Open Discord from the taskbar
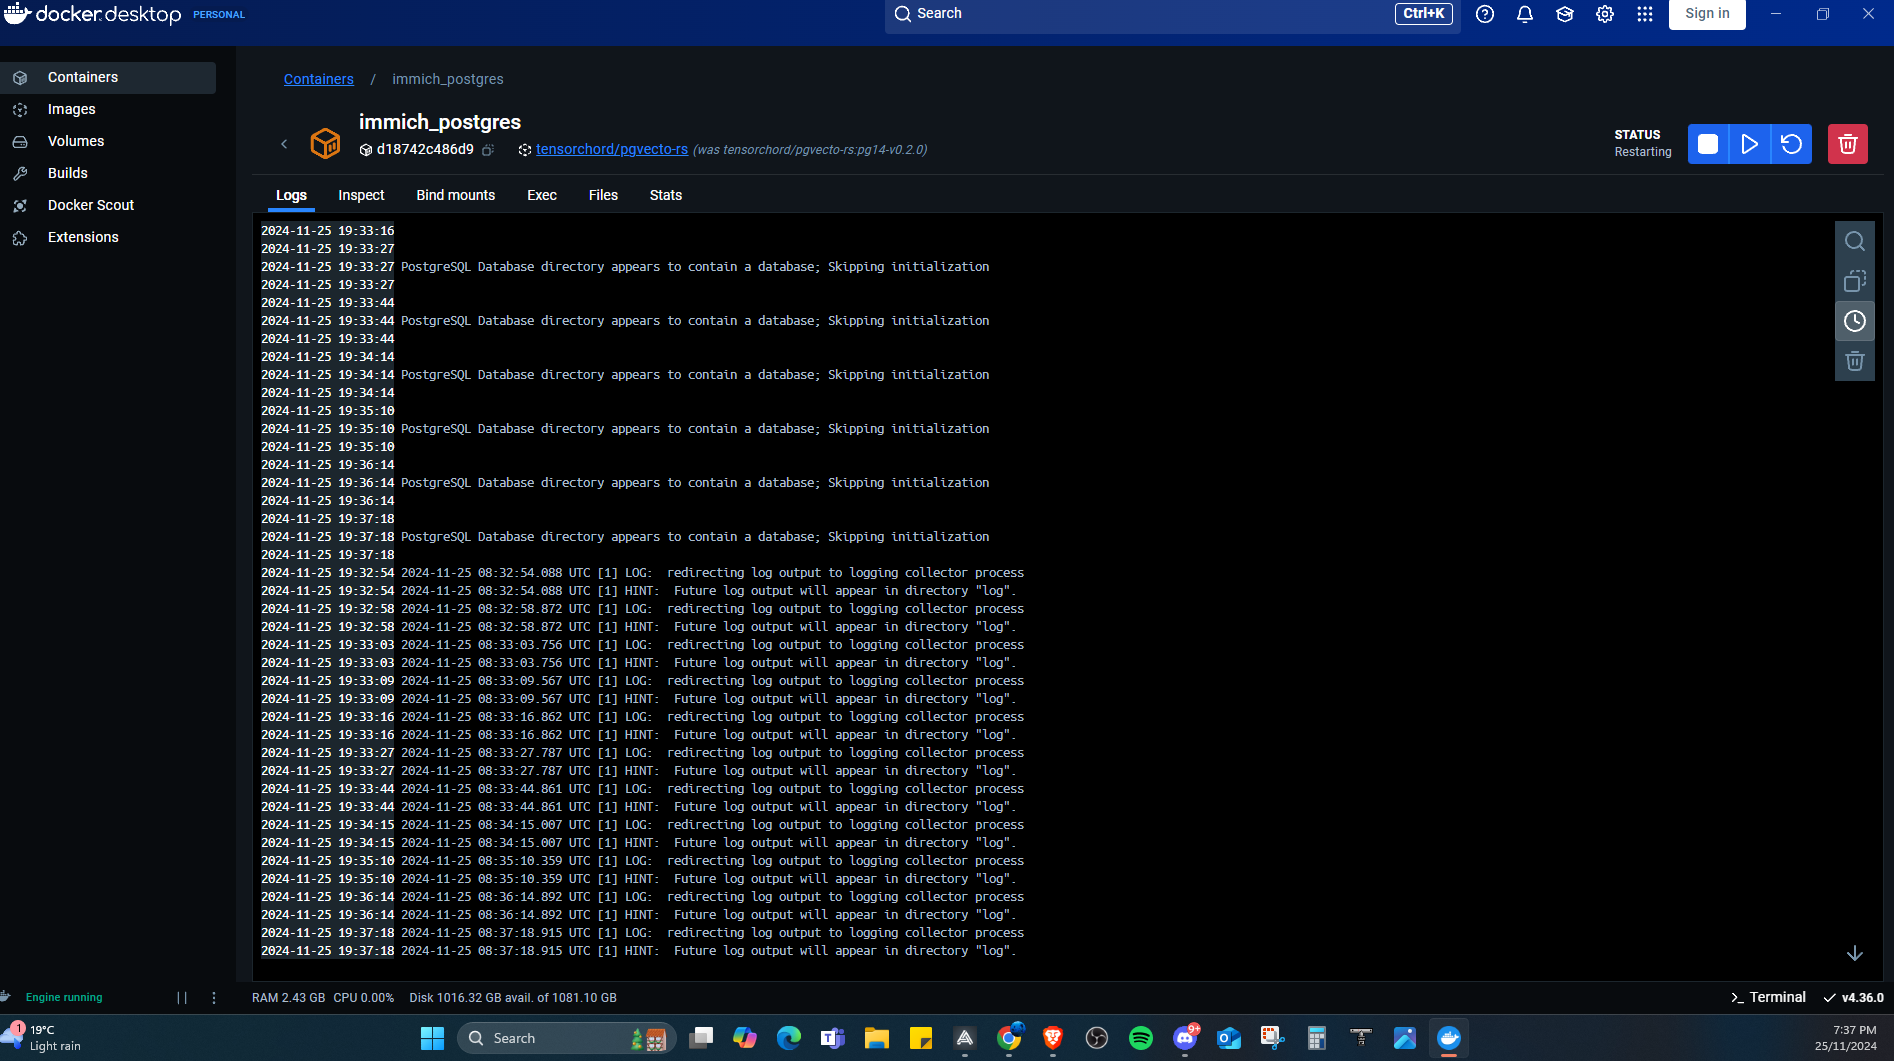This screenshot has width=1894, height=1061. [1185, 1038]
